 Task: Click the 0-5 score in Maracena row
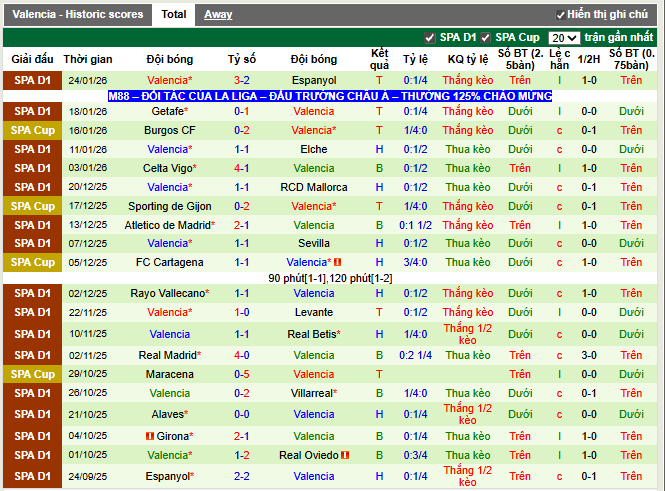pyautogui.click(x=242, y=374)
